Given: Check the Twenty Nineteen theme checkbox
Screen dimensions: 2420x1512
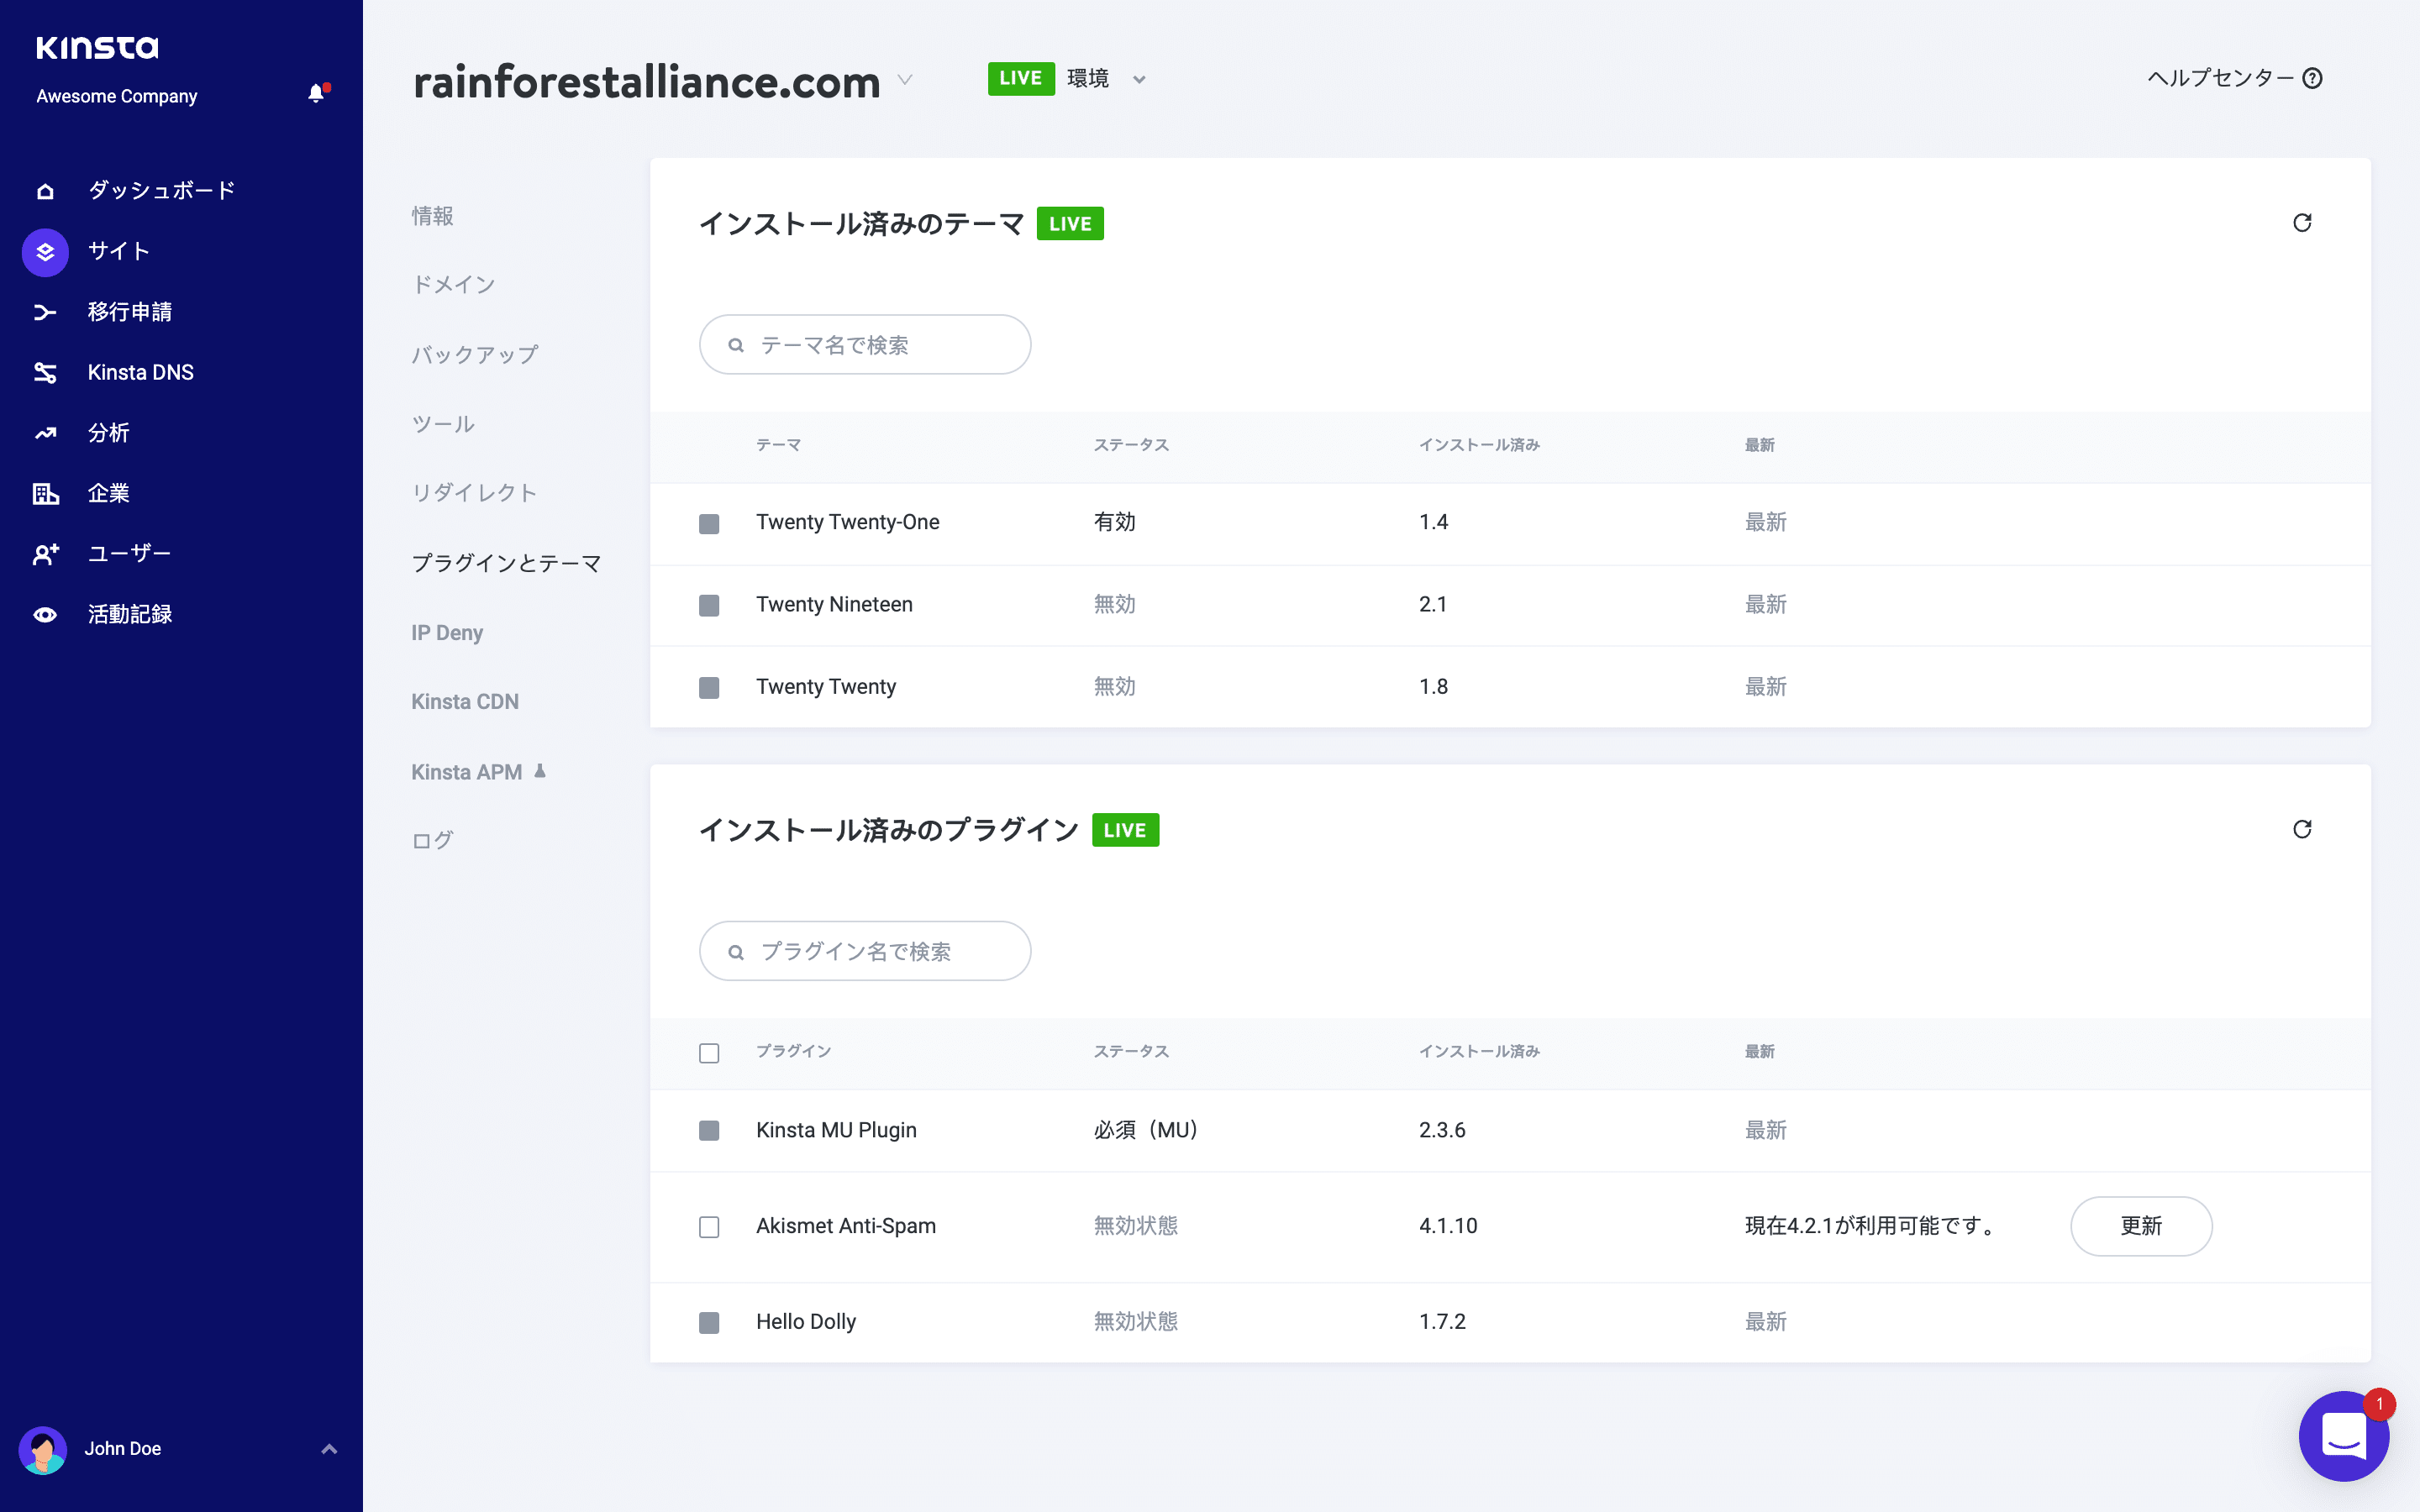Looking at the screenshot, I should tap(710, 605).
